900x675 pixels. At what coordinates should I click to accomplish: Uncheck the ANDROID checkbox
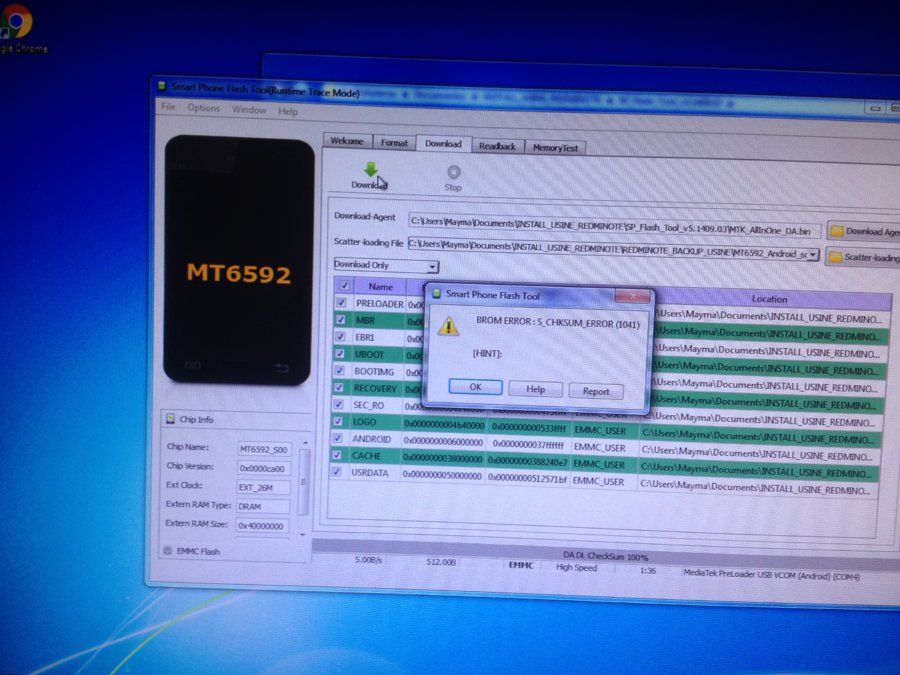click(x=337, y=438)
